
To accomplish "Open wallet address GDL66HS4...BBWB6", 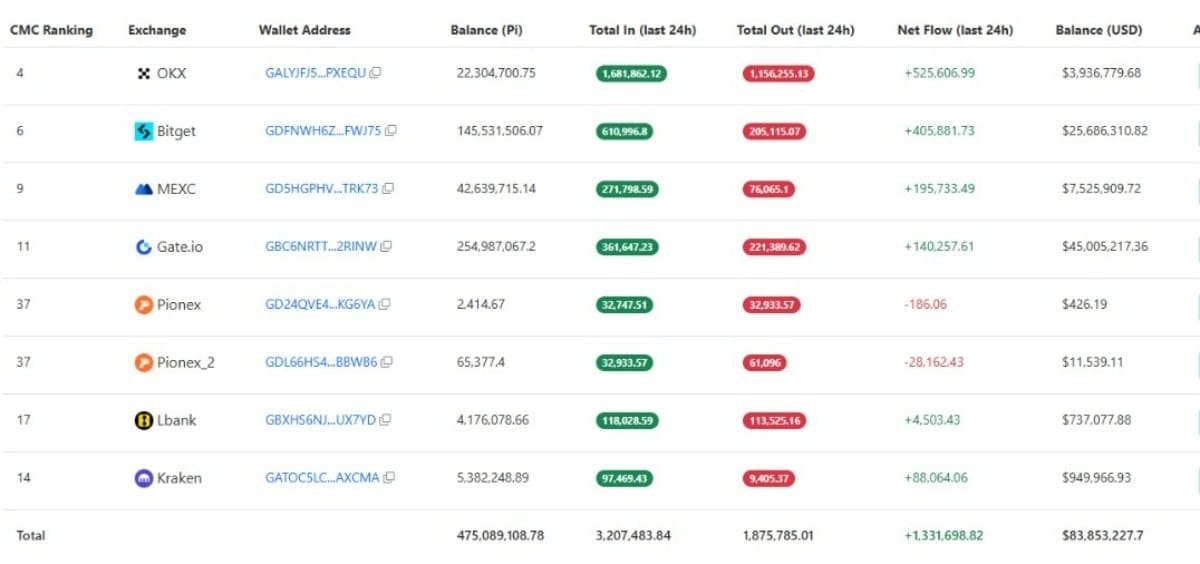I will point(321,363).
